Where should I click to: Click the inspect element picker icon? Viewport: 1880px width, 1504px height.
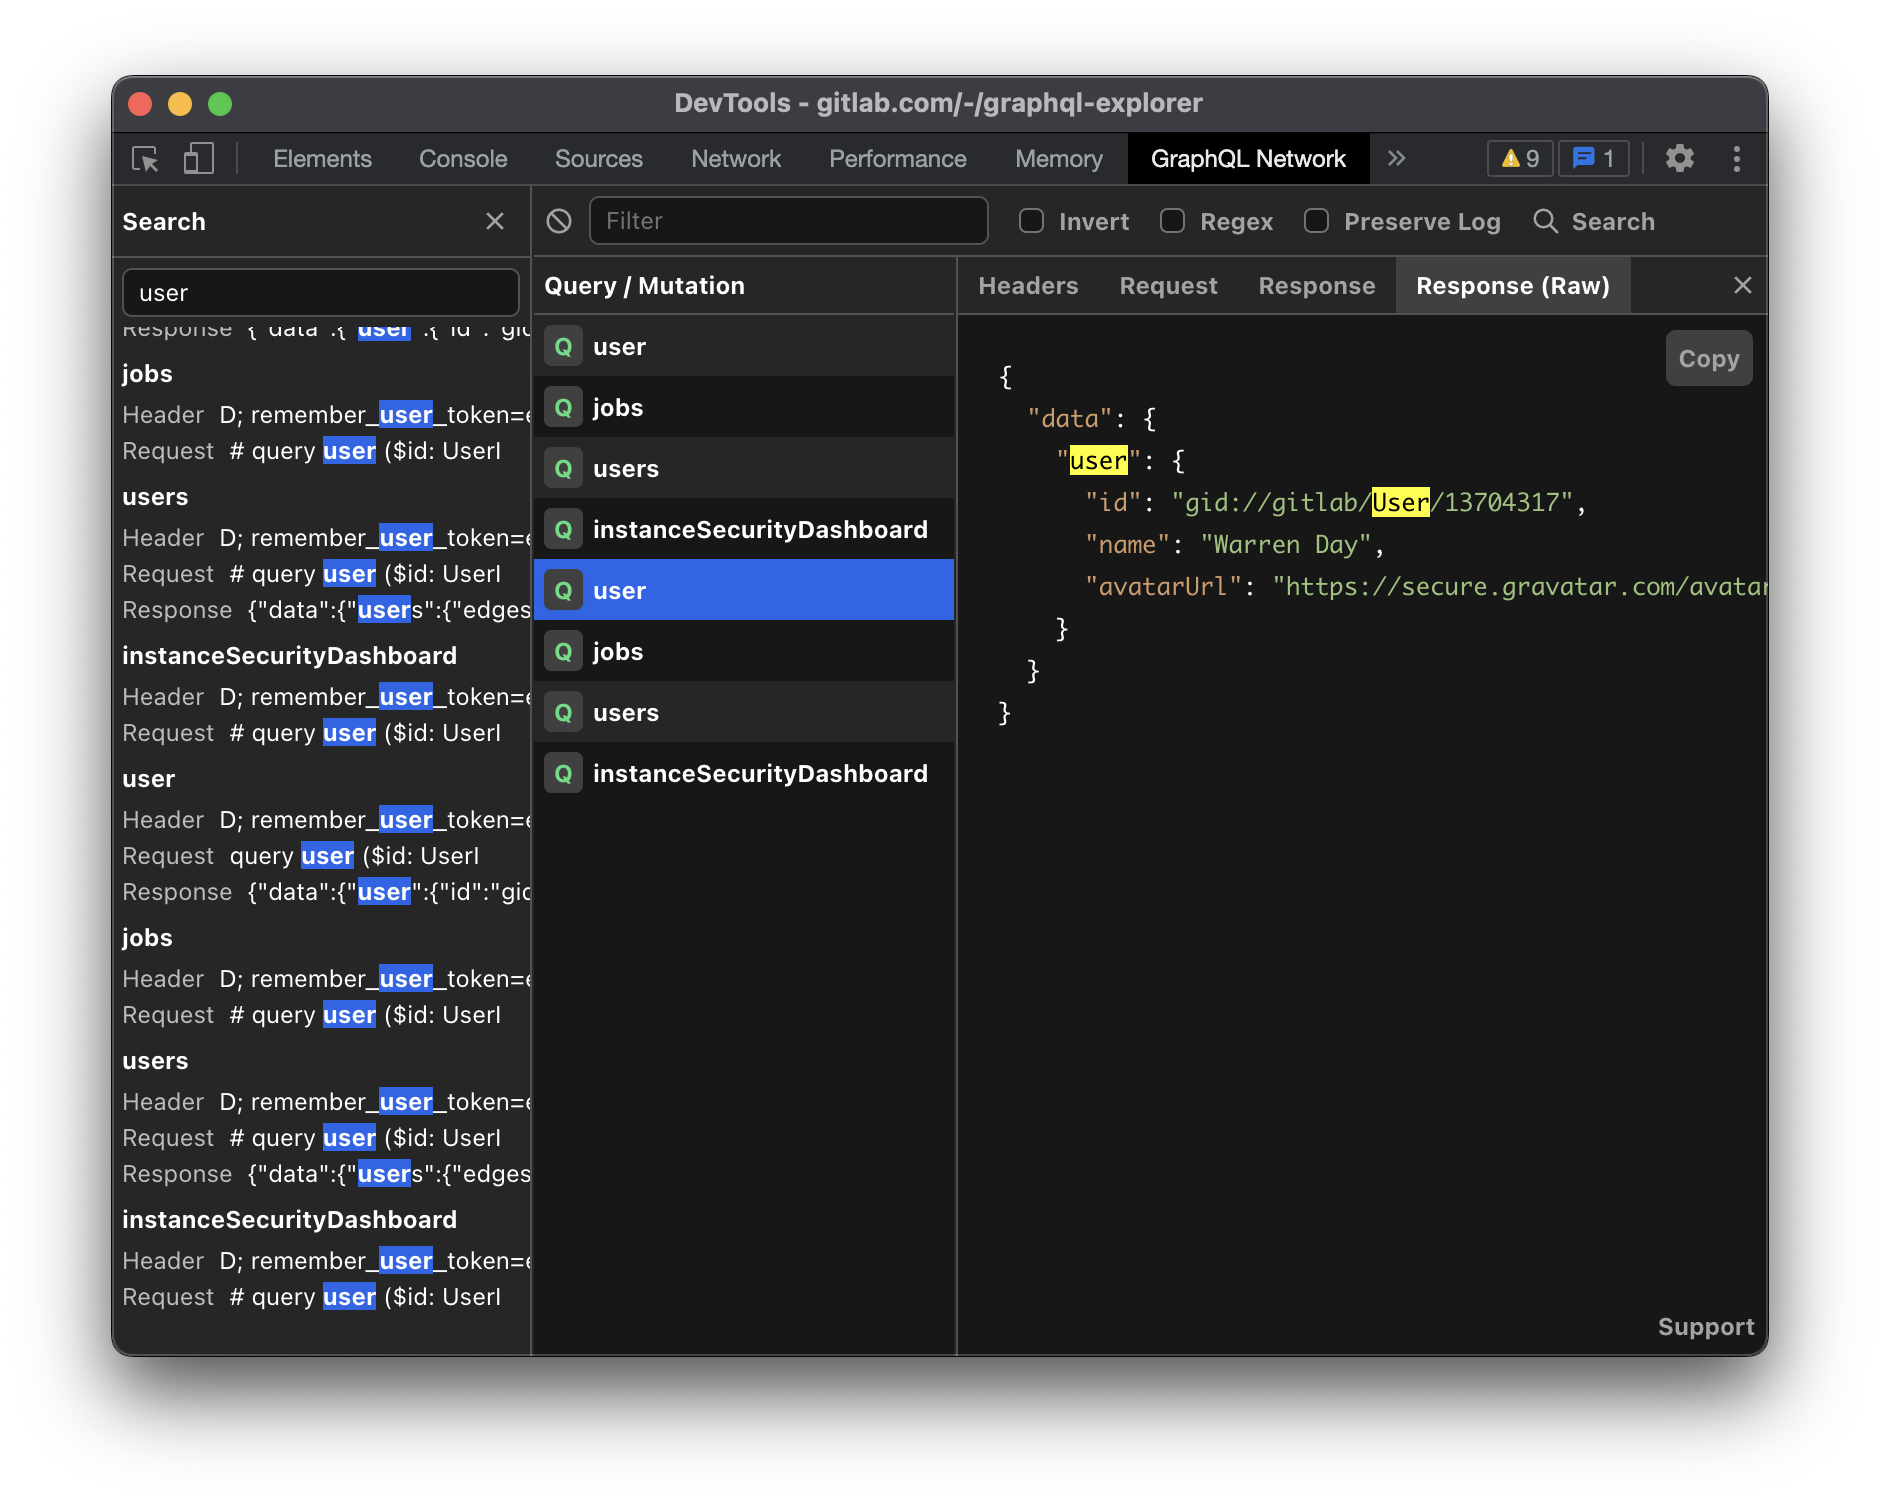[145, 159]
